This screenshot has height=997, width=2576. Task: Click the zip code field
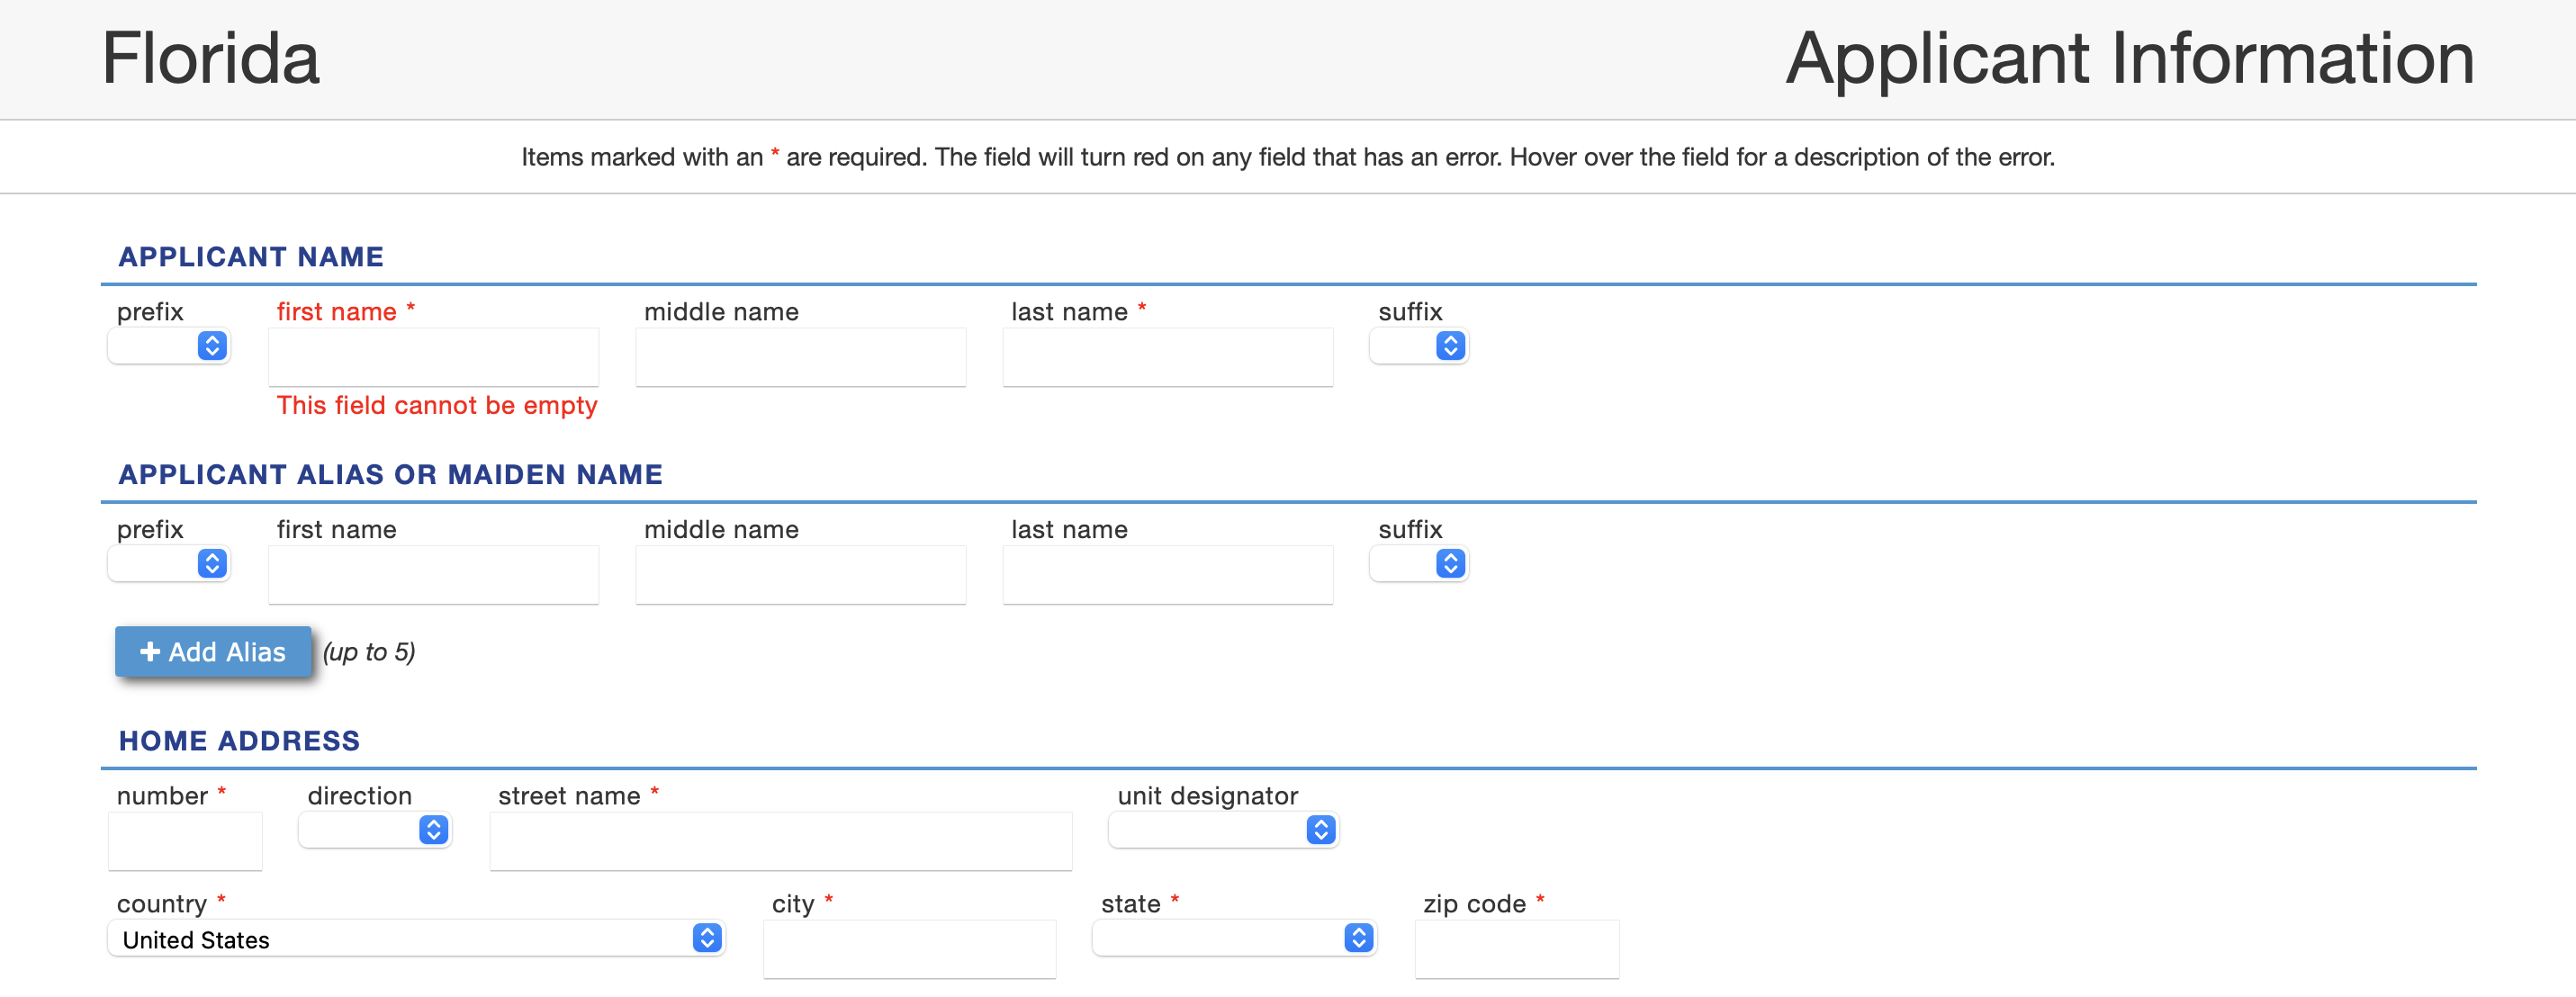(1517, 949)
